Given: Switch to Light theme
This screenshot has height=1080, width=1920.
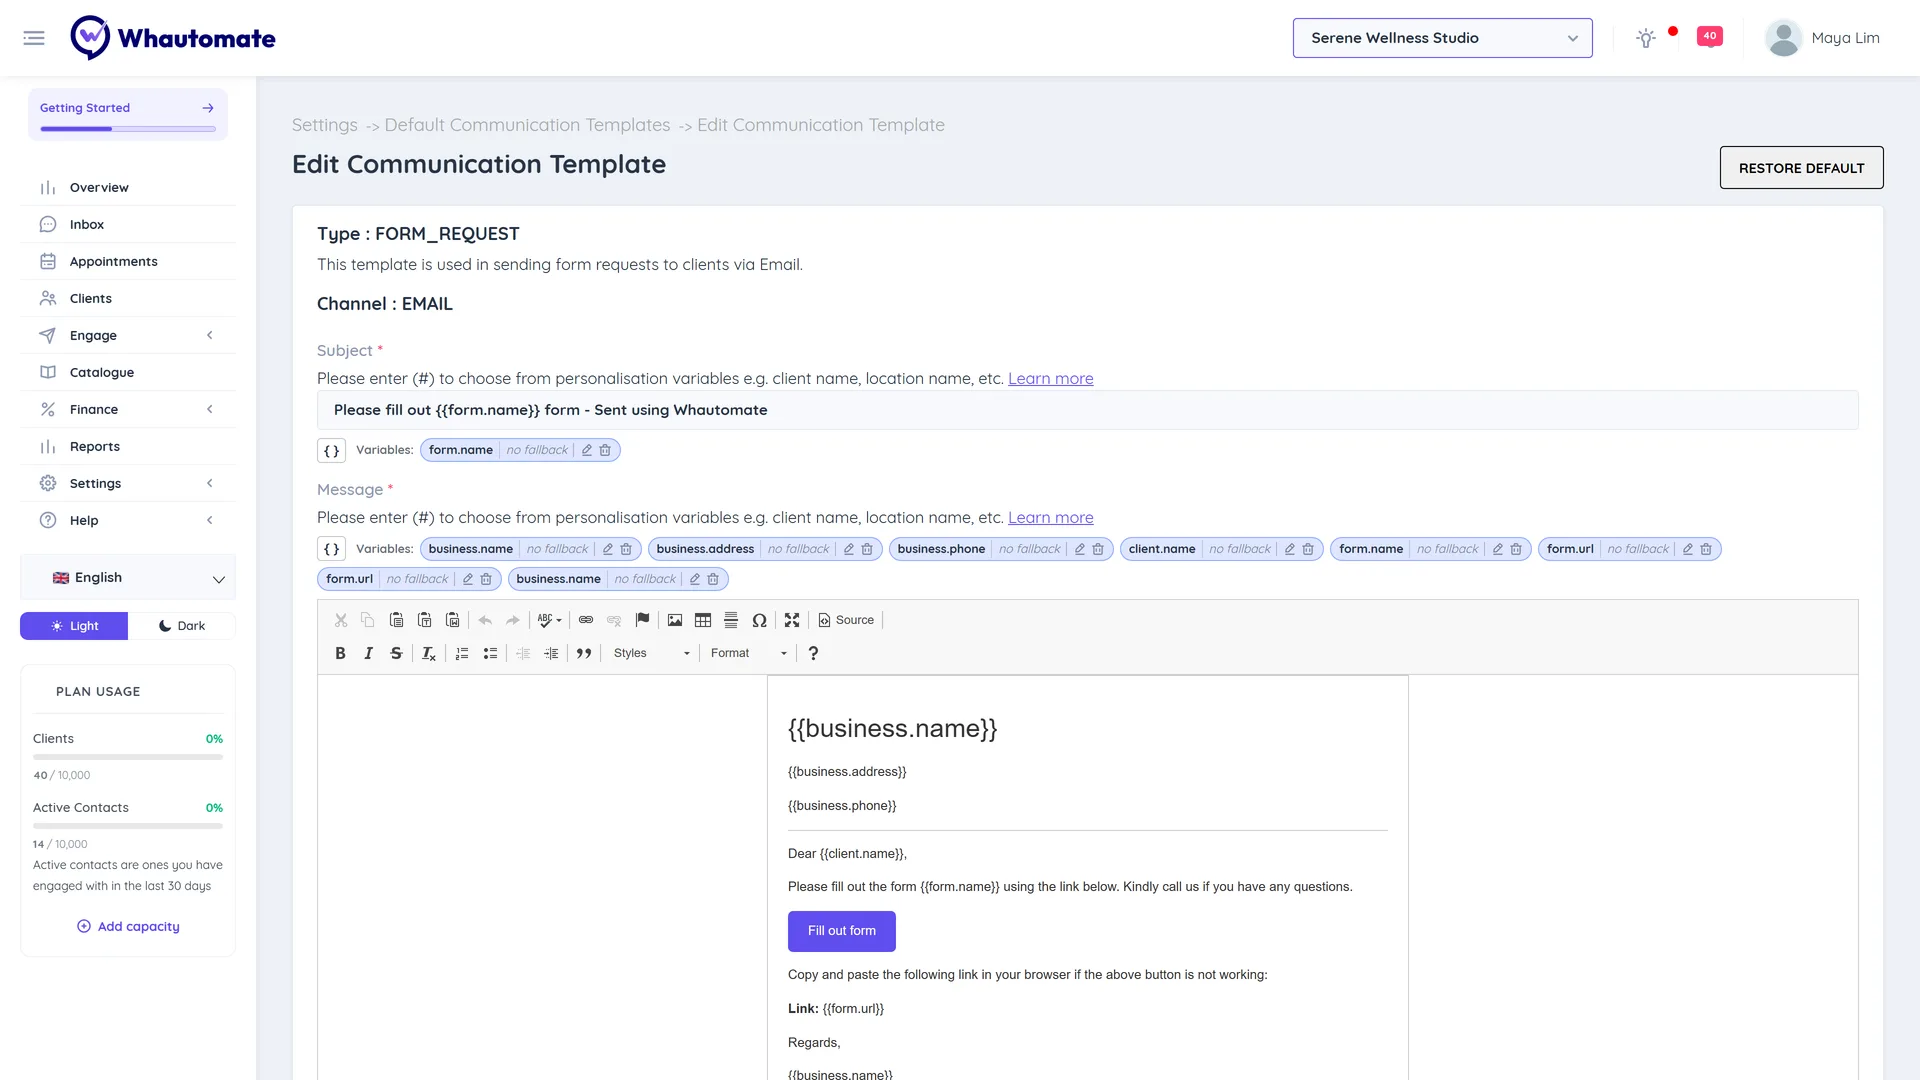Looking at the screenshot, I should point(74,626).
